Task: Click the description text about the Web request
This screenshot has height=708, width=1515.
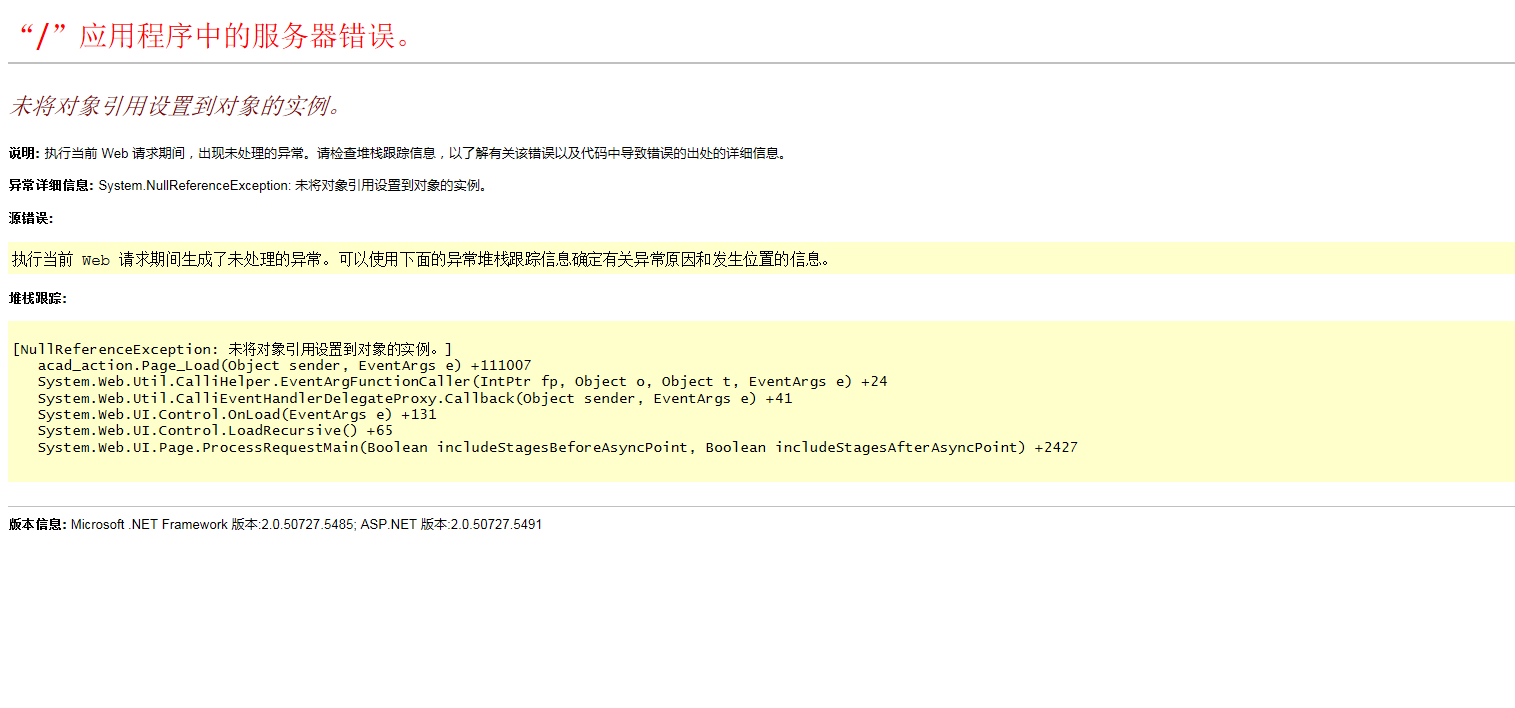Action: click(415, 153)
